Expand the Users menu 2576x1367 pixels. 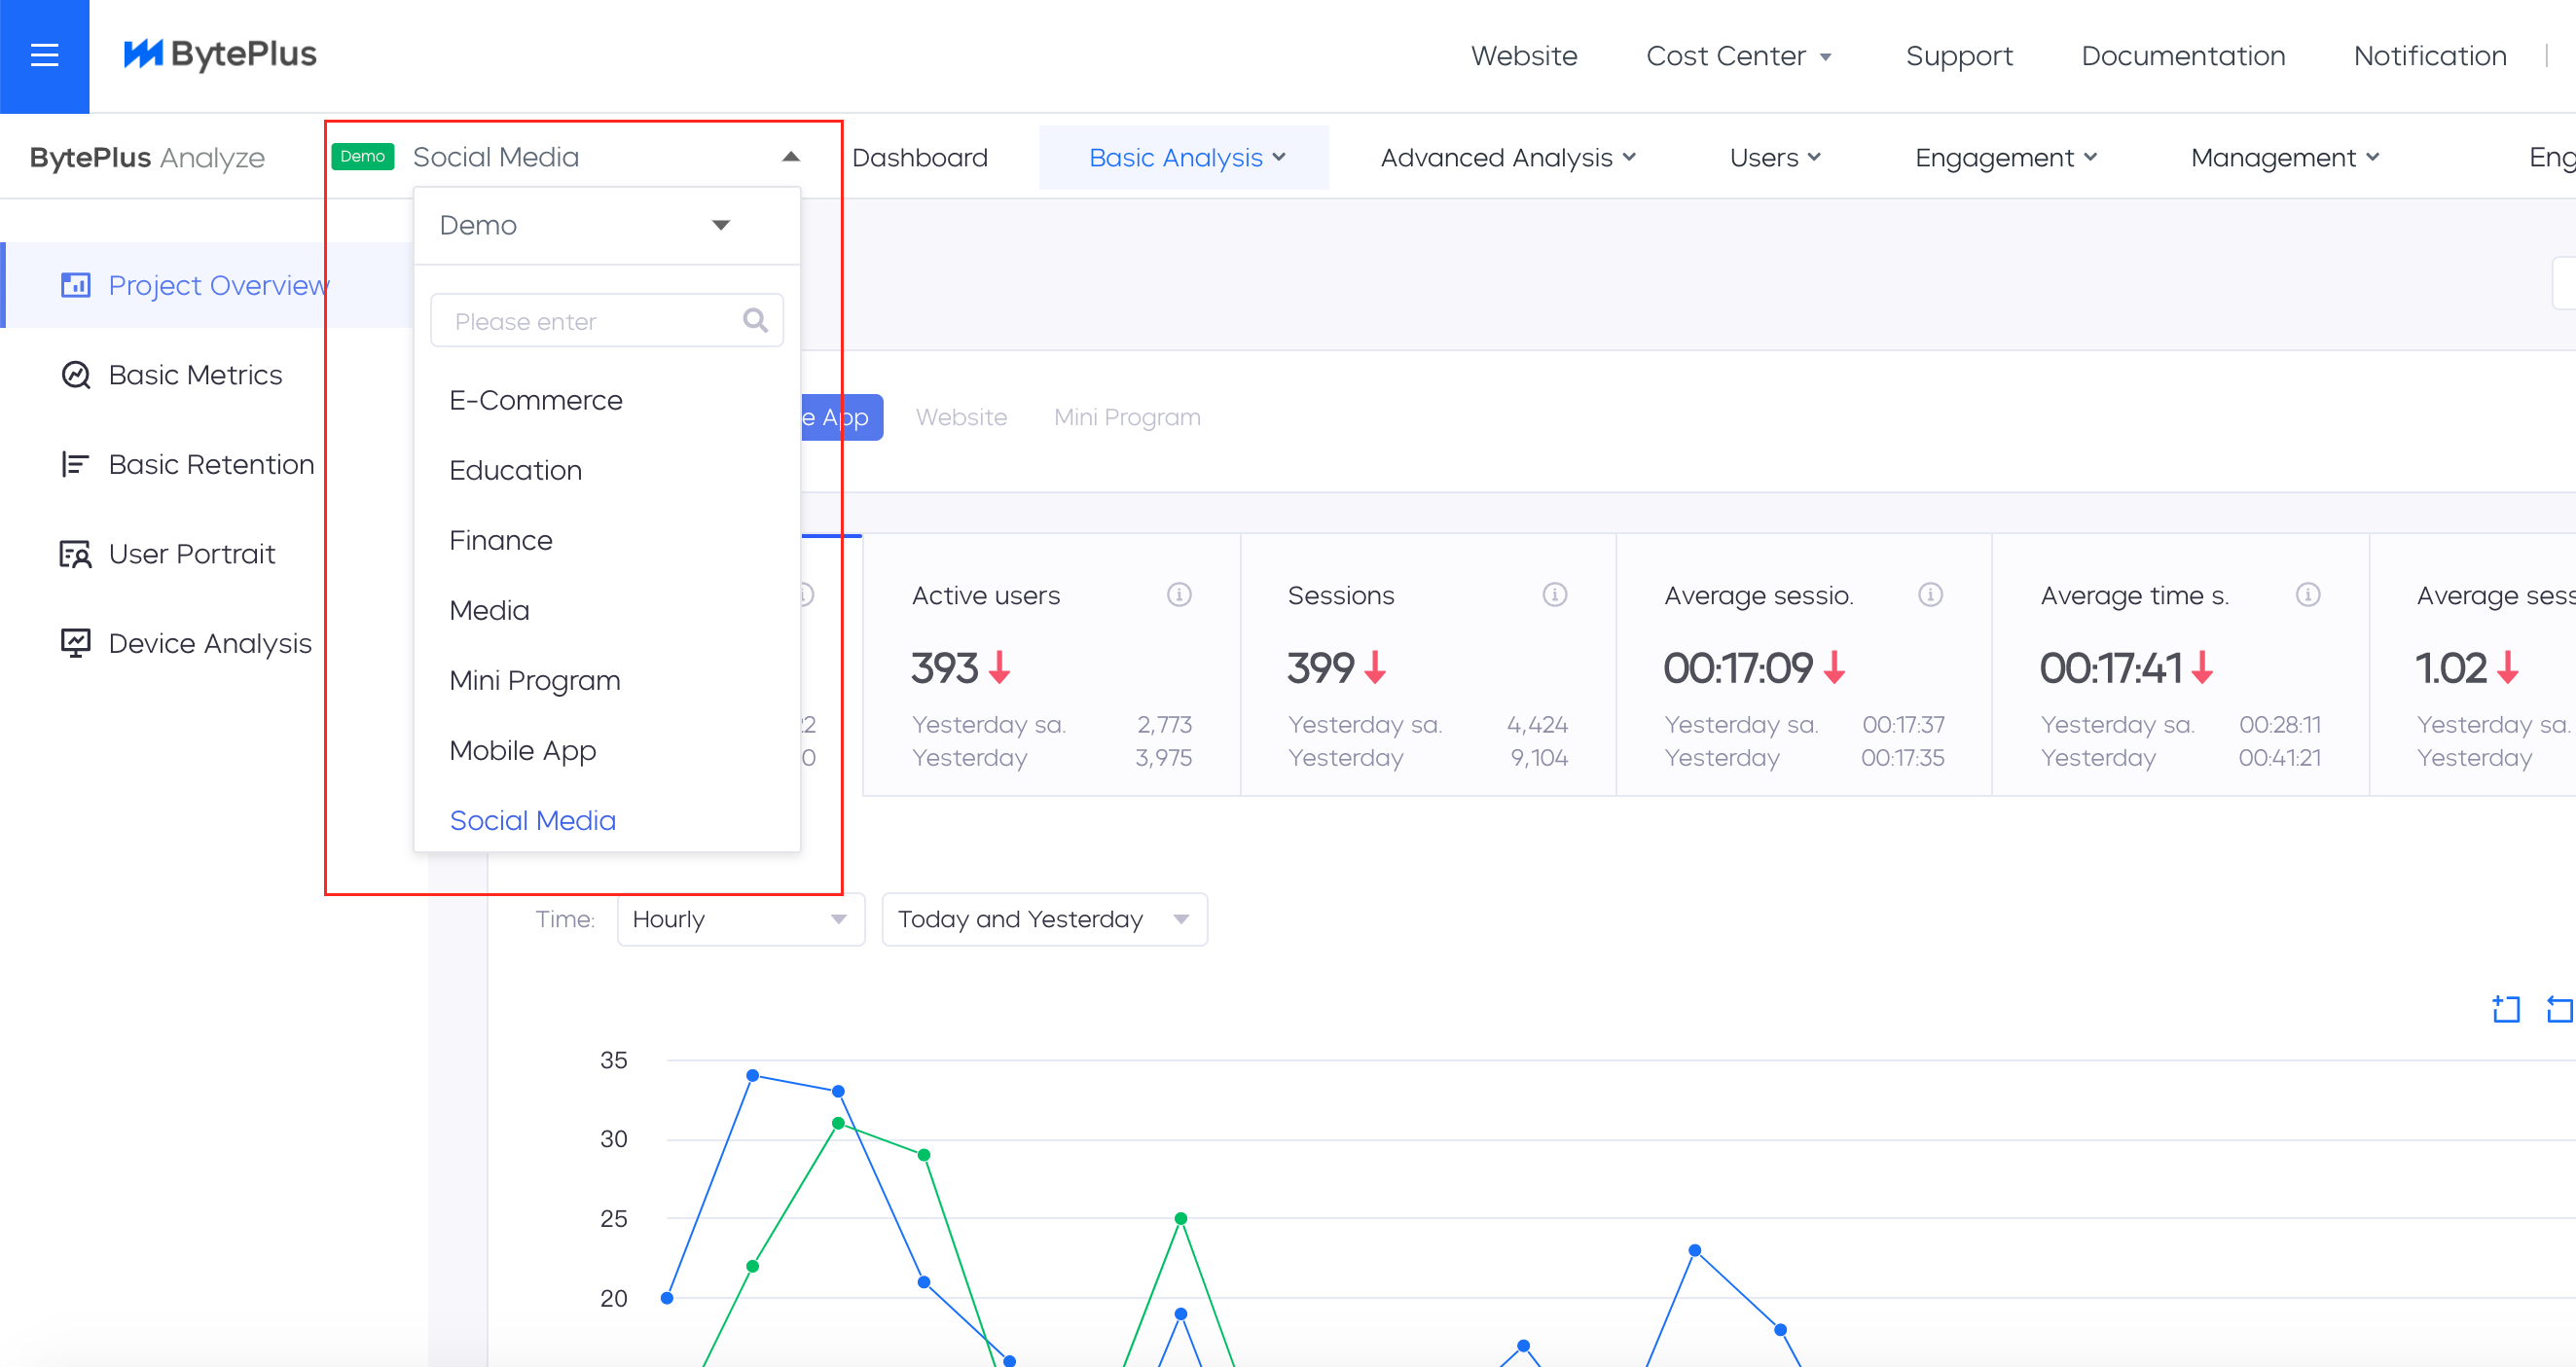[x=1775, y=157]
